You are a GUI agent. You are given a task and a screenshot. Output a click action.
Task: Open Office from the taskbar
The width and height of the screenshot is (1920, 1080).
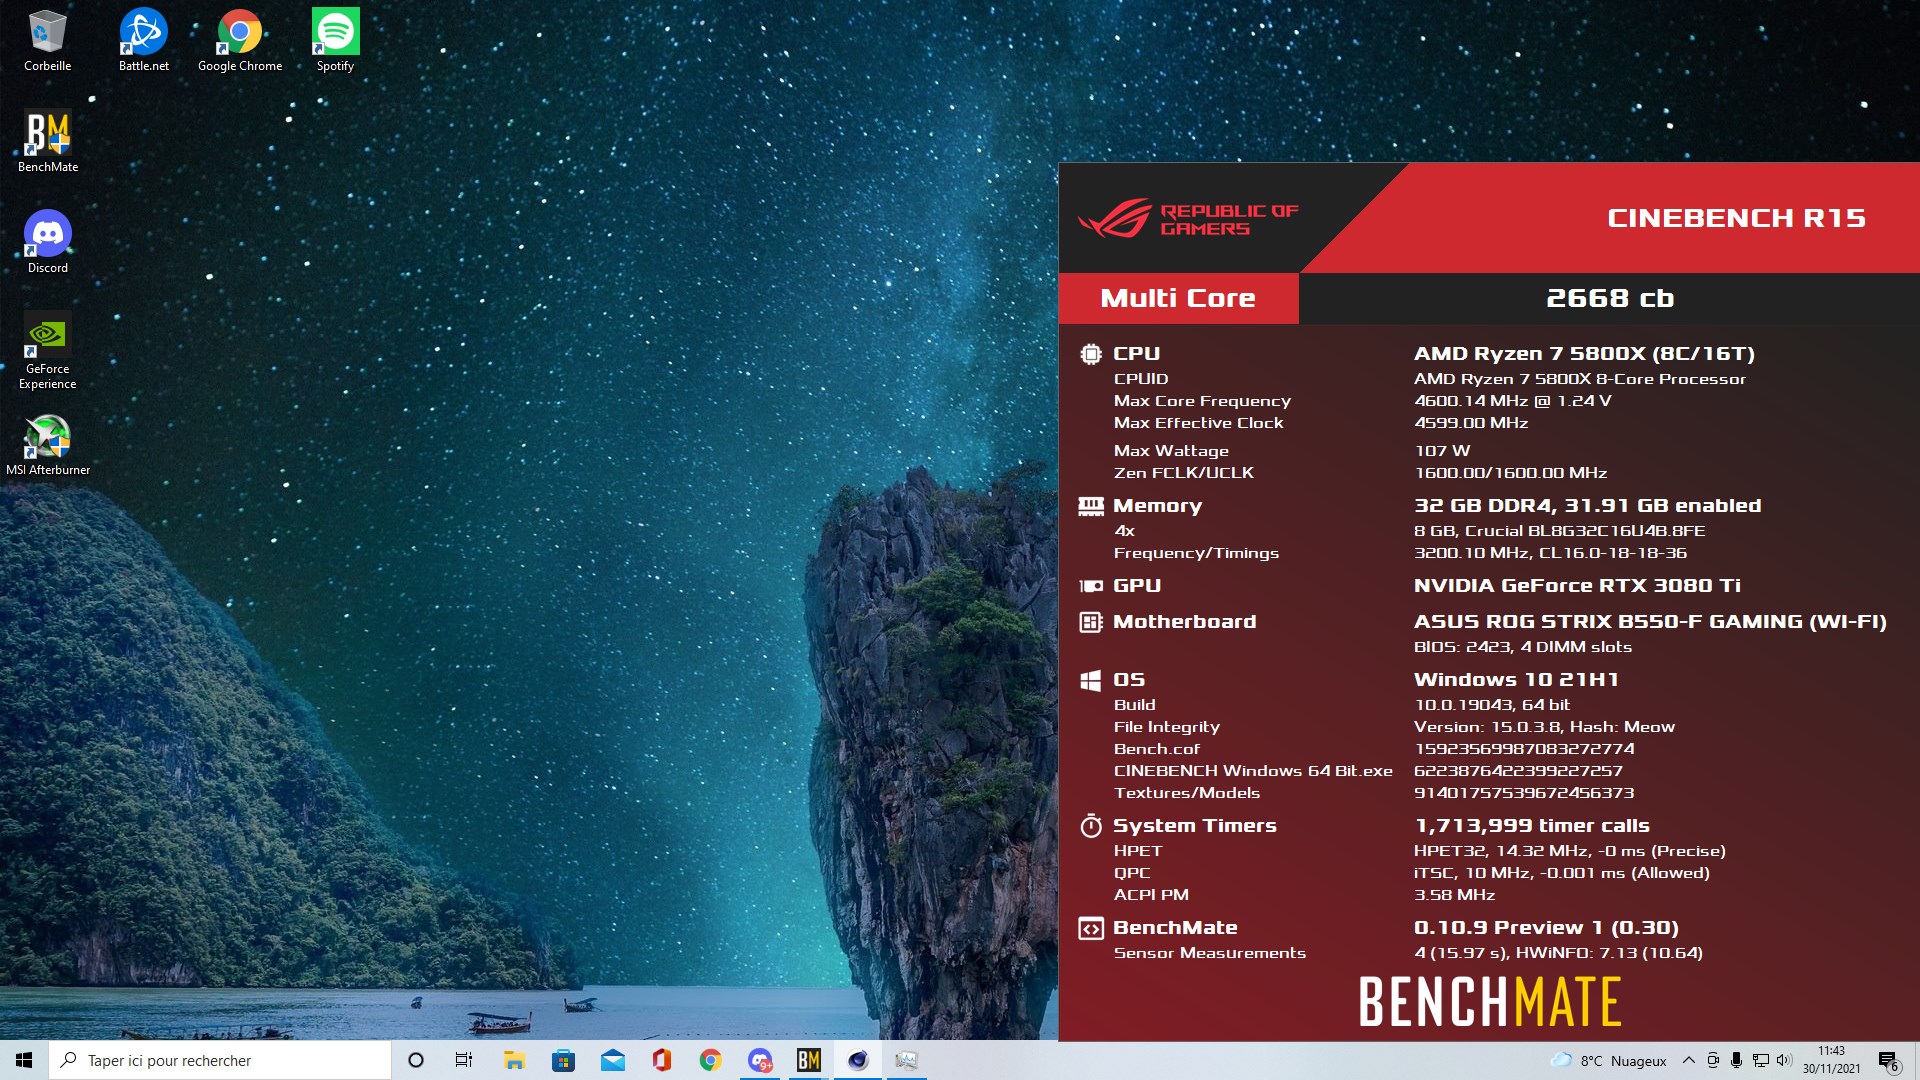coord(661,1060)
